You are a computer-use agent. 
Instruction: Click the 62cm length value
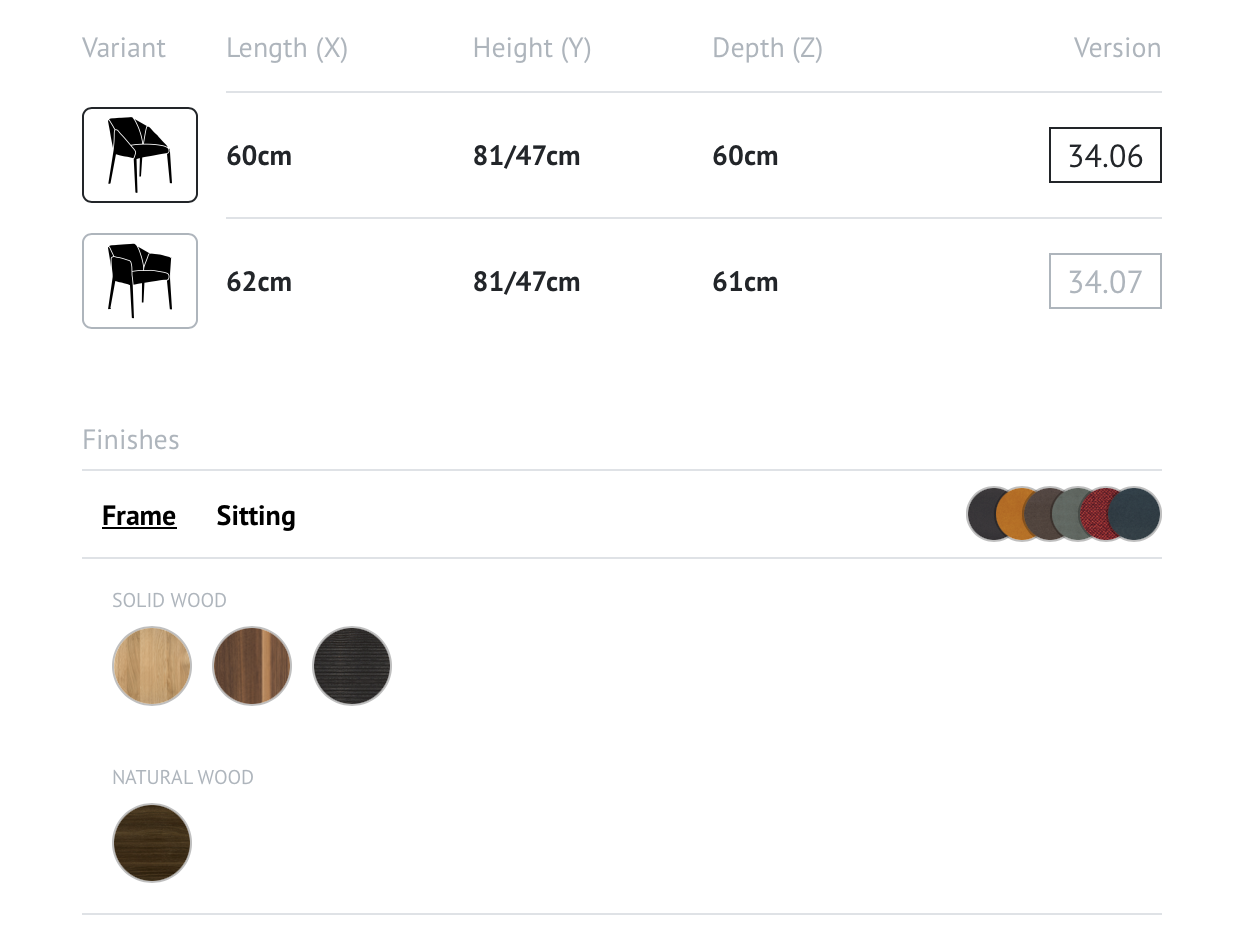tap(259, 282)
